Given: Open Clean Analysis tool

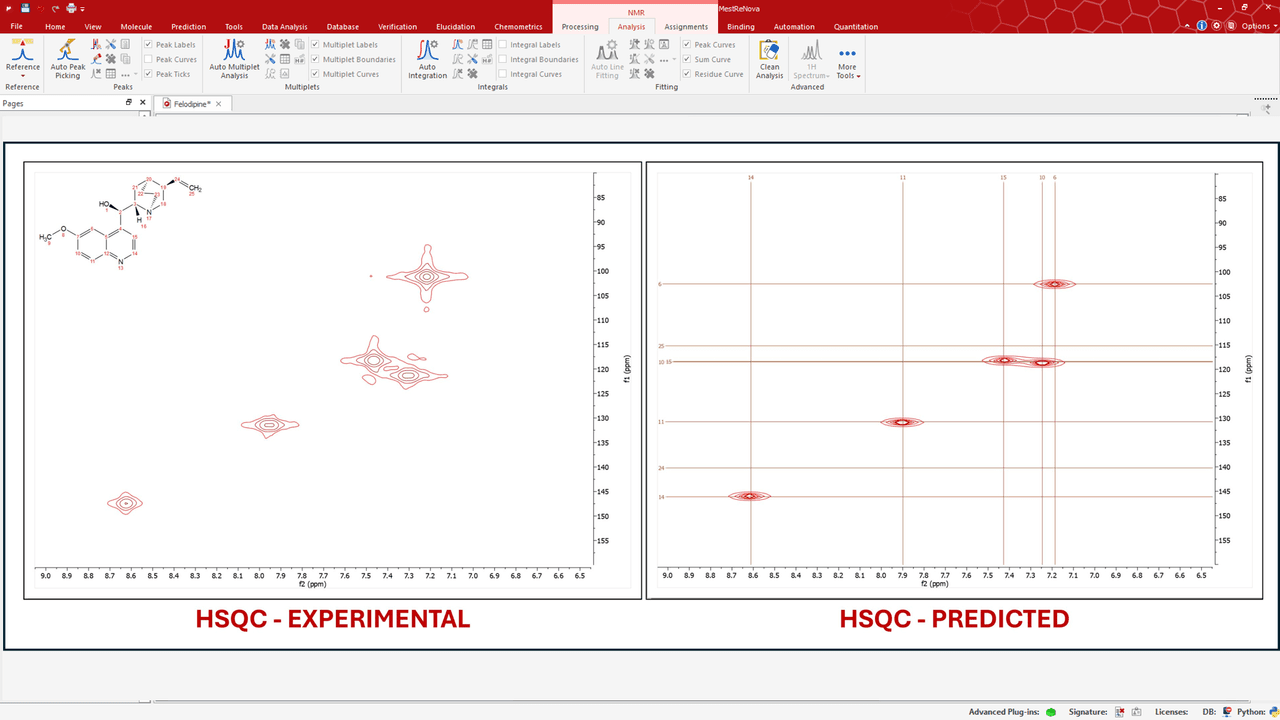Looking at the screenshot, I should coord(769,59).
